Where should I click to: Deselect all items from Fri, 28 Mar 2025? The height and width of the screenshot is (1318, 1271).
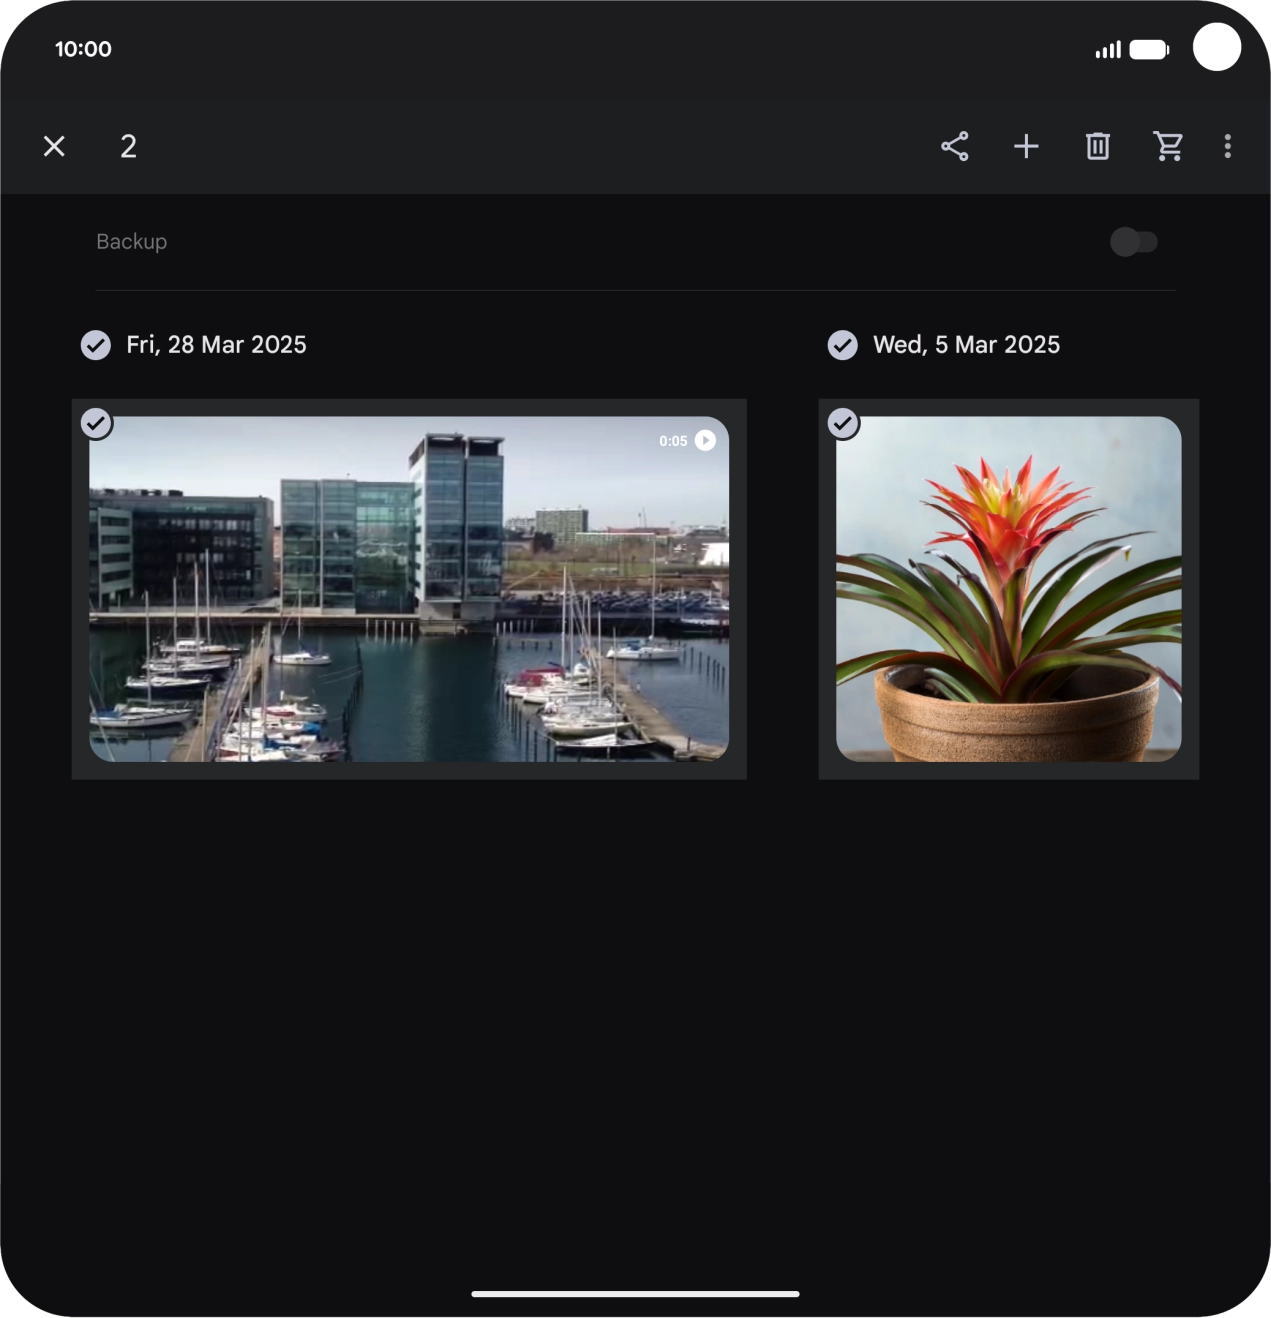point(96,345)
